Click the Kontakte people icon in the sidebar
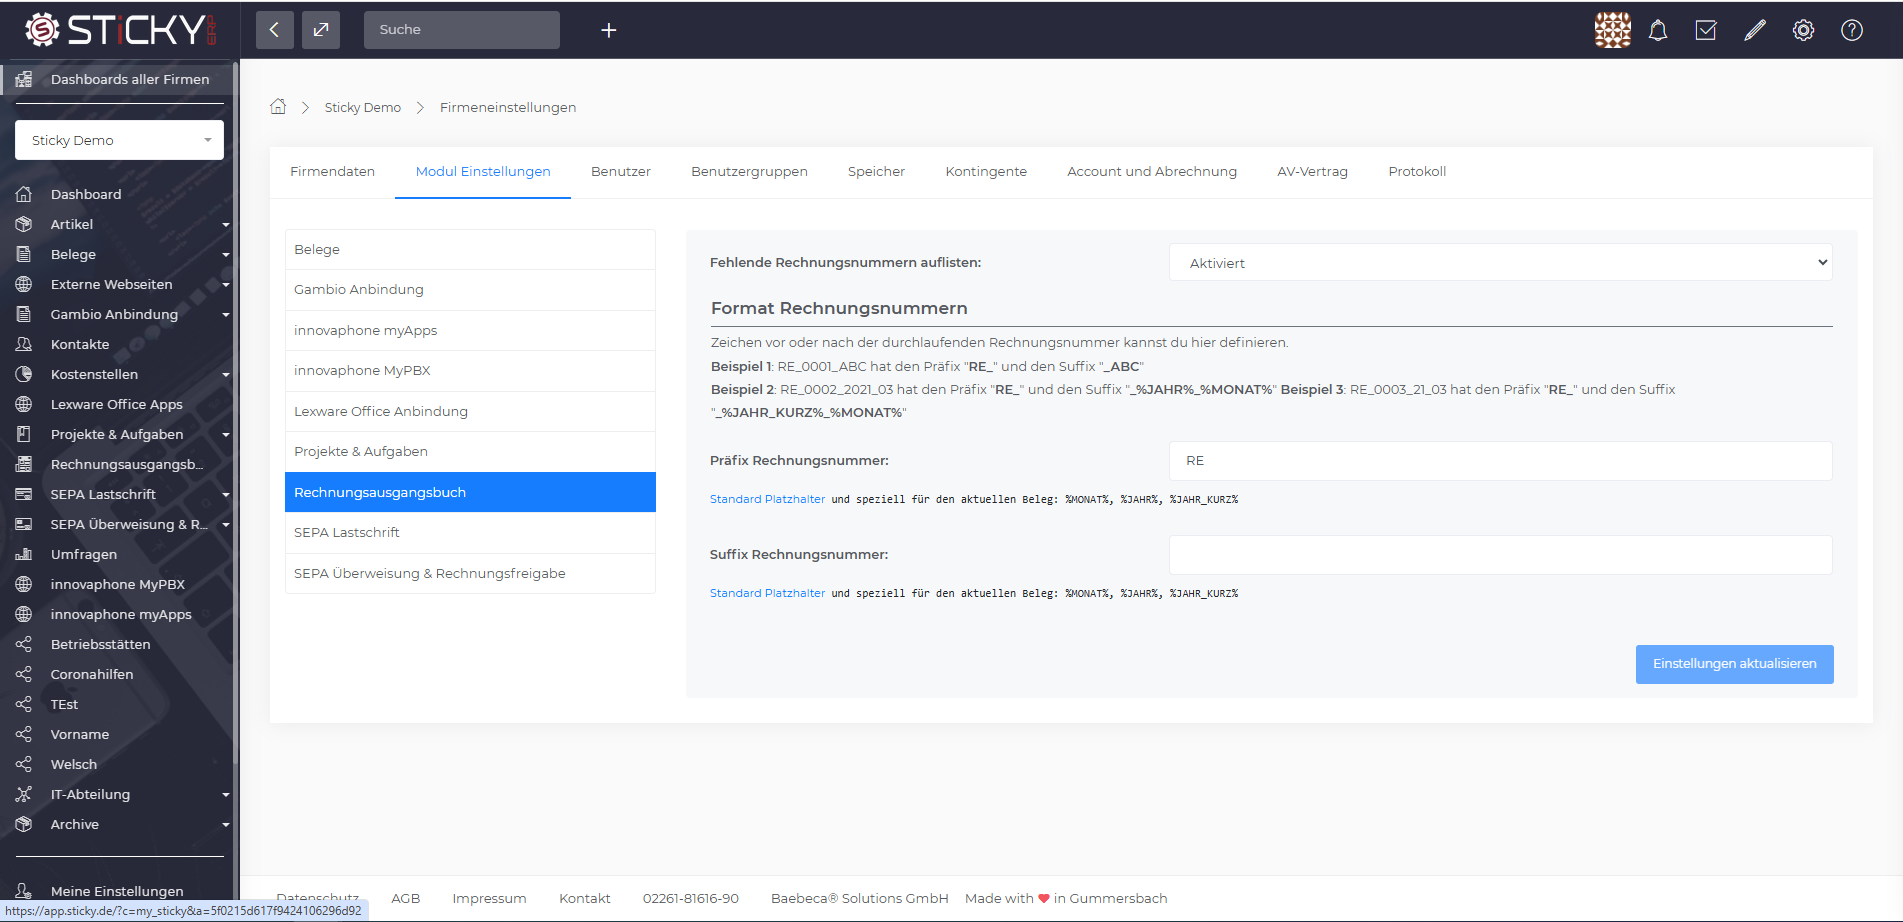This screenshot has height=922, width=1903. pyautogui.click(x=24, y=344)
